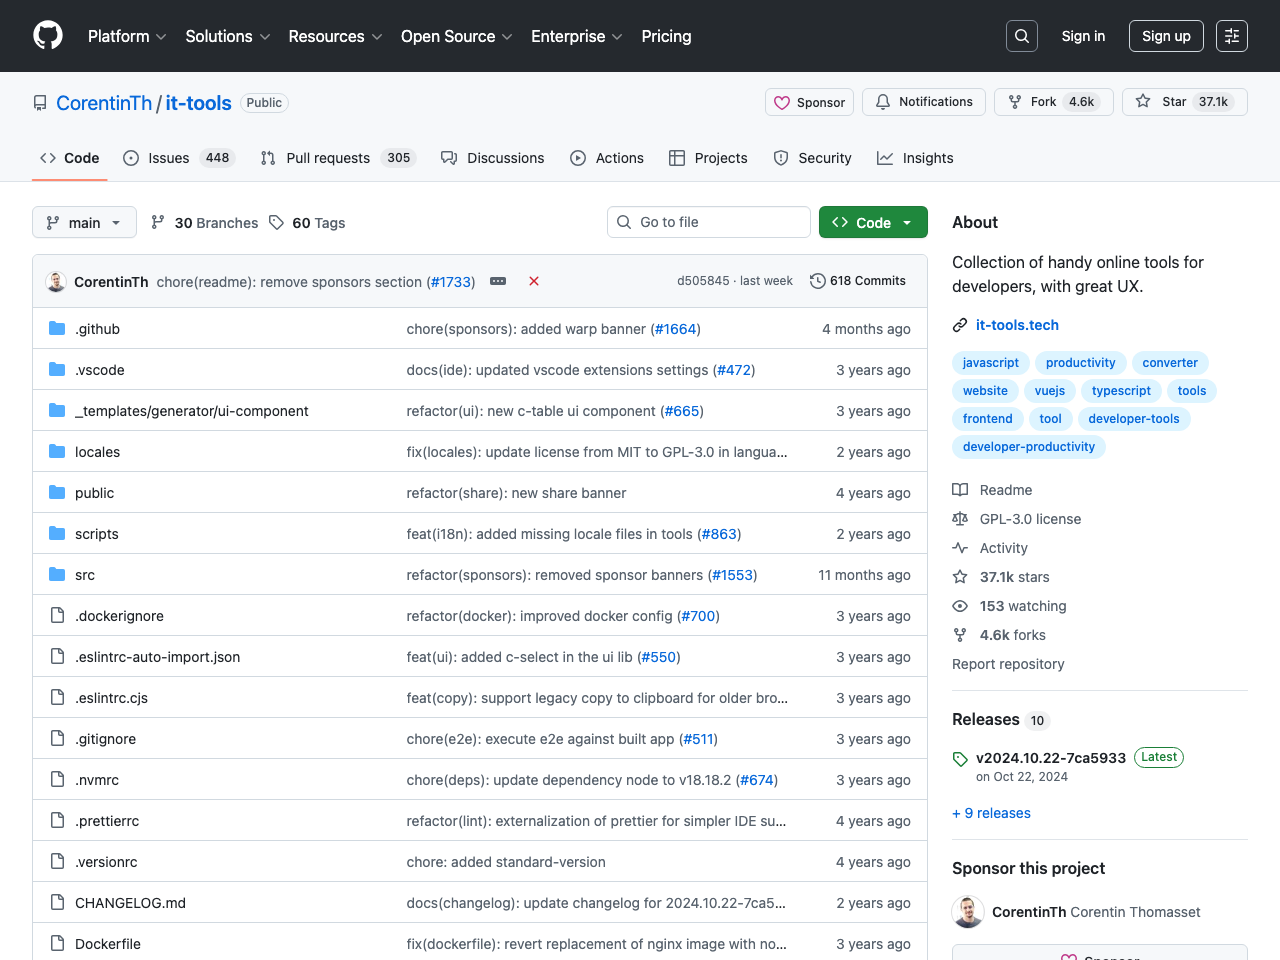Image resolution: width=1280 pixels, height=960 pixels.
Task: Open the Platform navigation dropdown
Action: (126, 36)
